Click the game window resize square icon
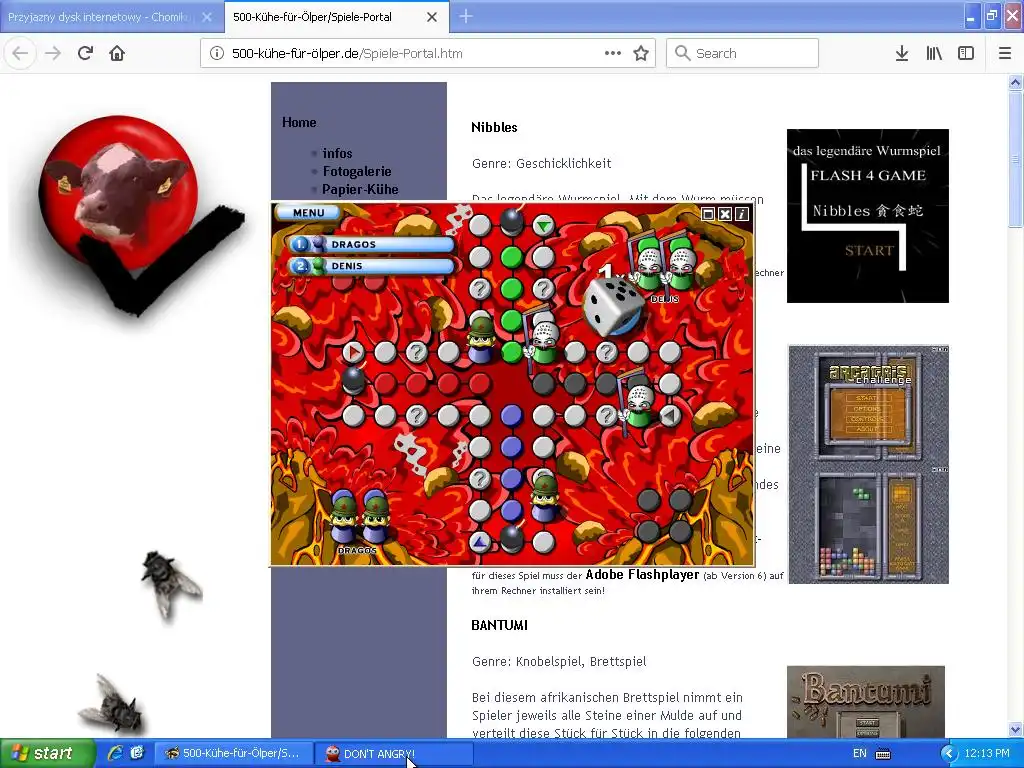The height and width of the screenshot is (768, 1024). pos(708,214)
